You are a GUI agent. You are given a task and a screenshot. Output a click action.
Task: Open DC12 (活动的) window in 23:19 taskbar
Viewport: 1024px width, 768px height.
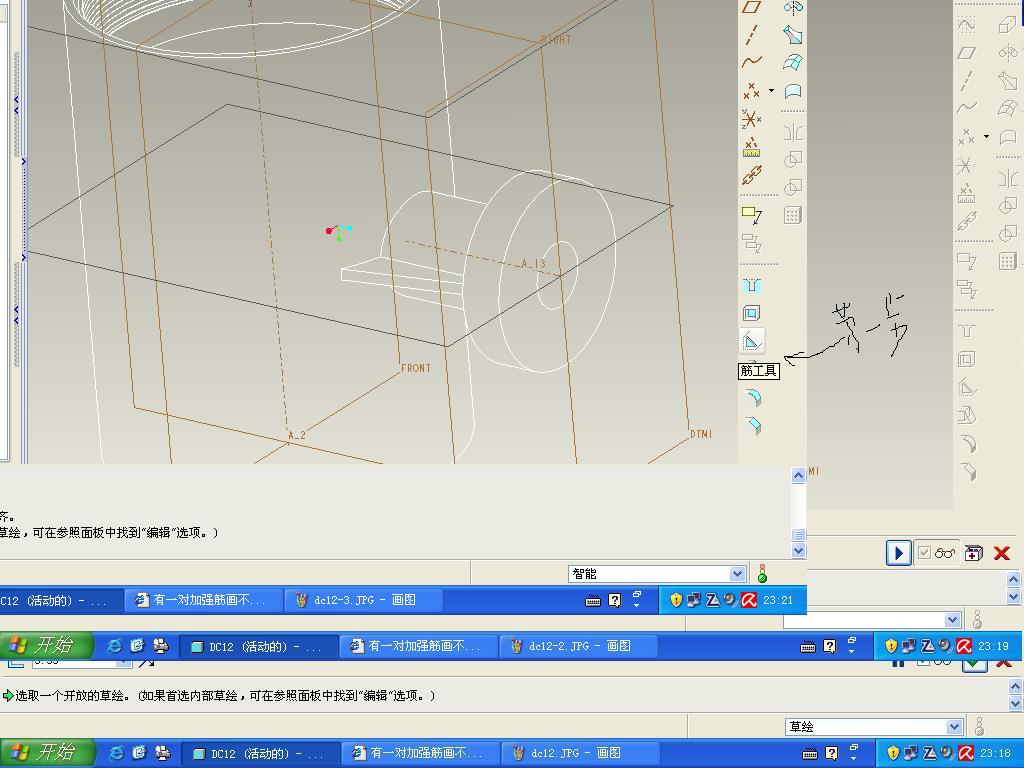tap(258, 647)
